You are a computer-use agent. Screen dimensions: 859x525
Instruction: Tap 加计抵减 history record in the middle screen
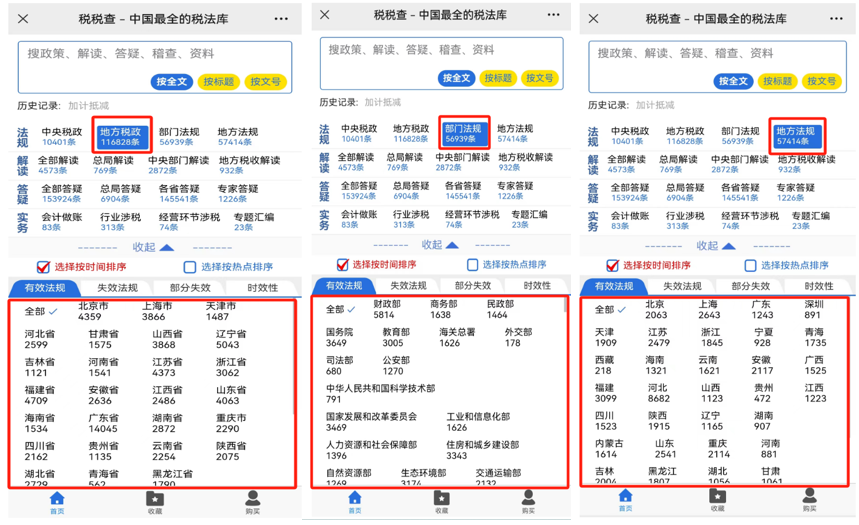click(x=382, y=102)
